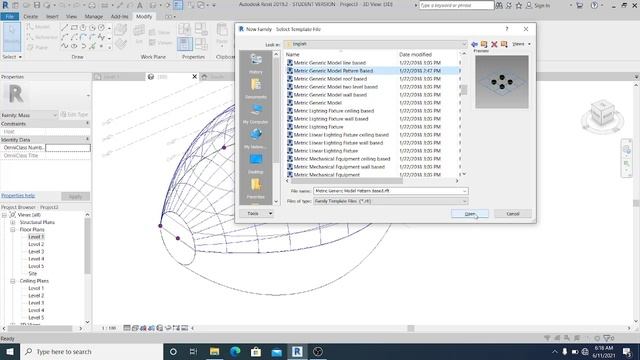Image resolution: width=640 pixels, height=360 pixels.
Task: Click the Sign In button in title bar
Action: coord(538,5)
